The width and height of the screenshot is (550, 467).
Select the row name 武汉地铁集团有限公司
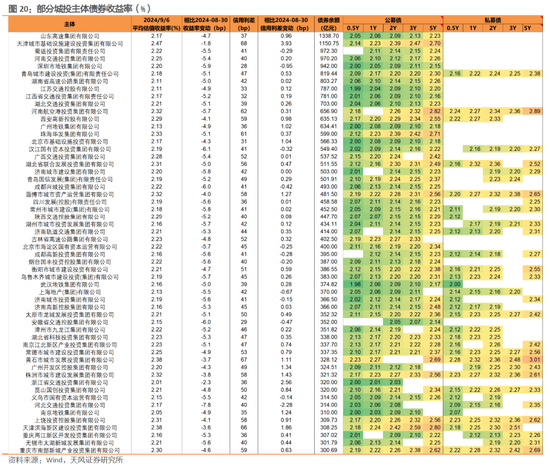[70, 285]
